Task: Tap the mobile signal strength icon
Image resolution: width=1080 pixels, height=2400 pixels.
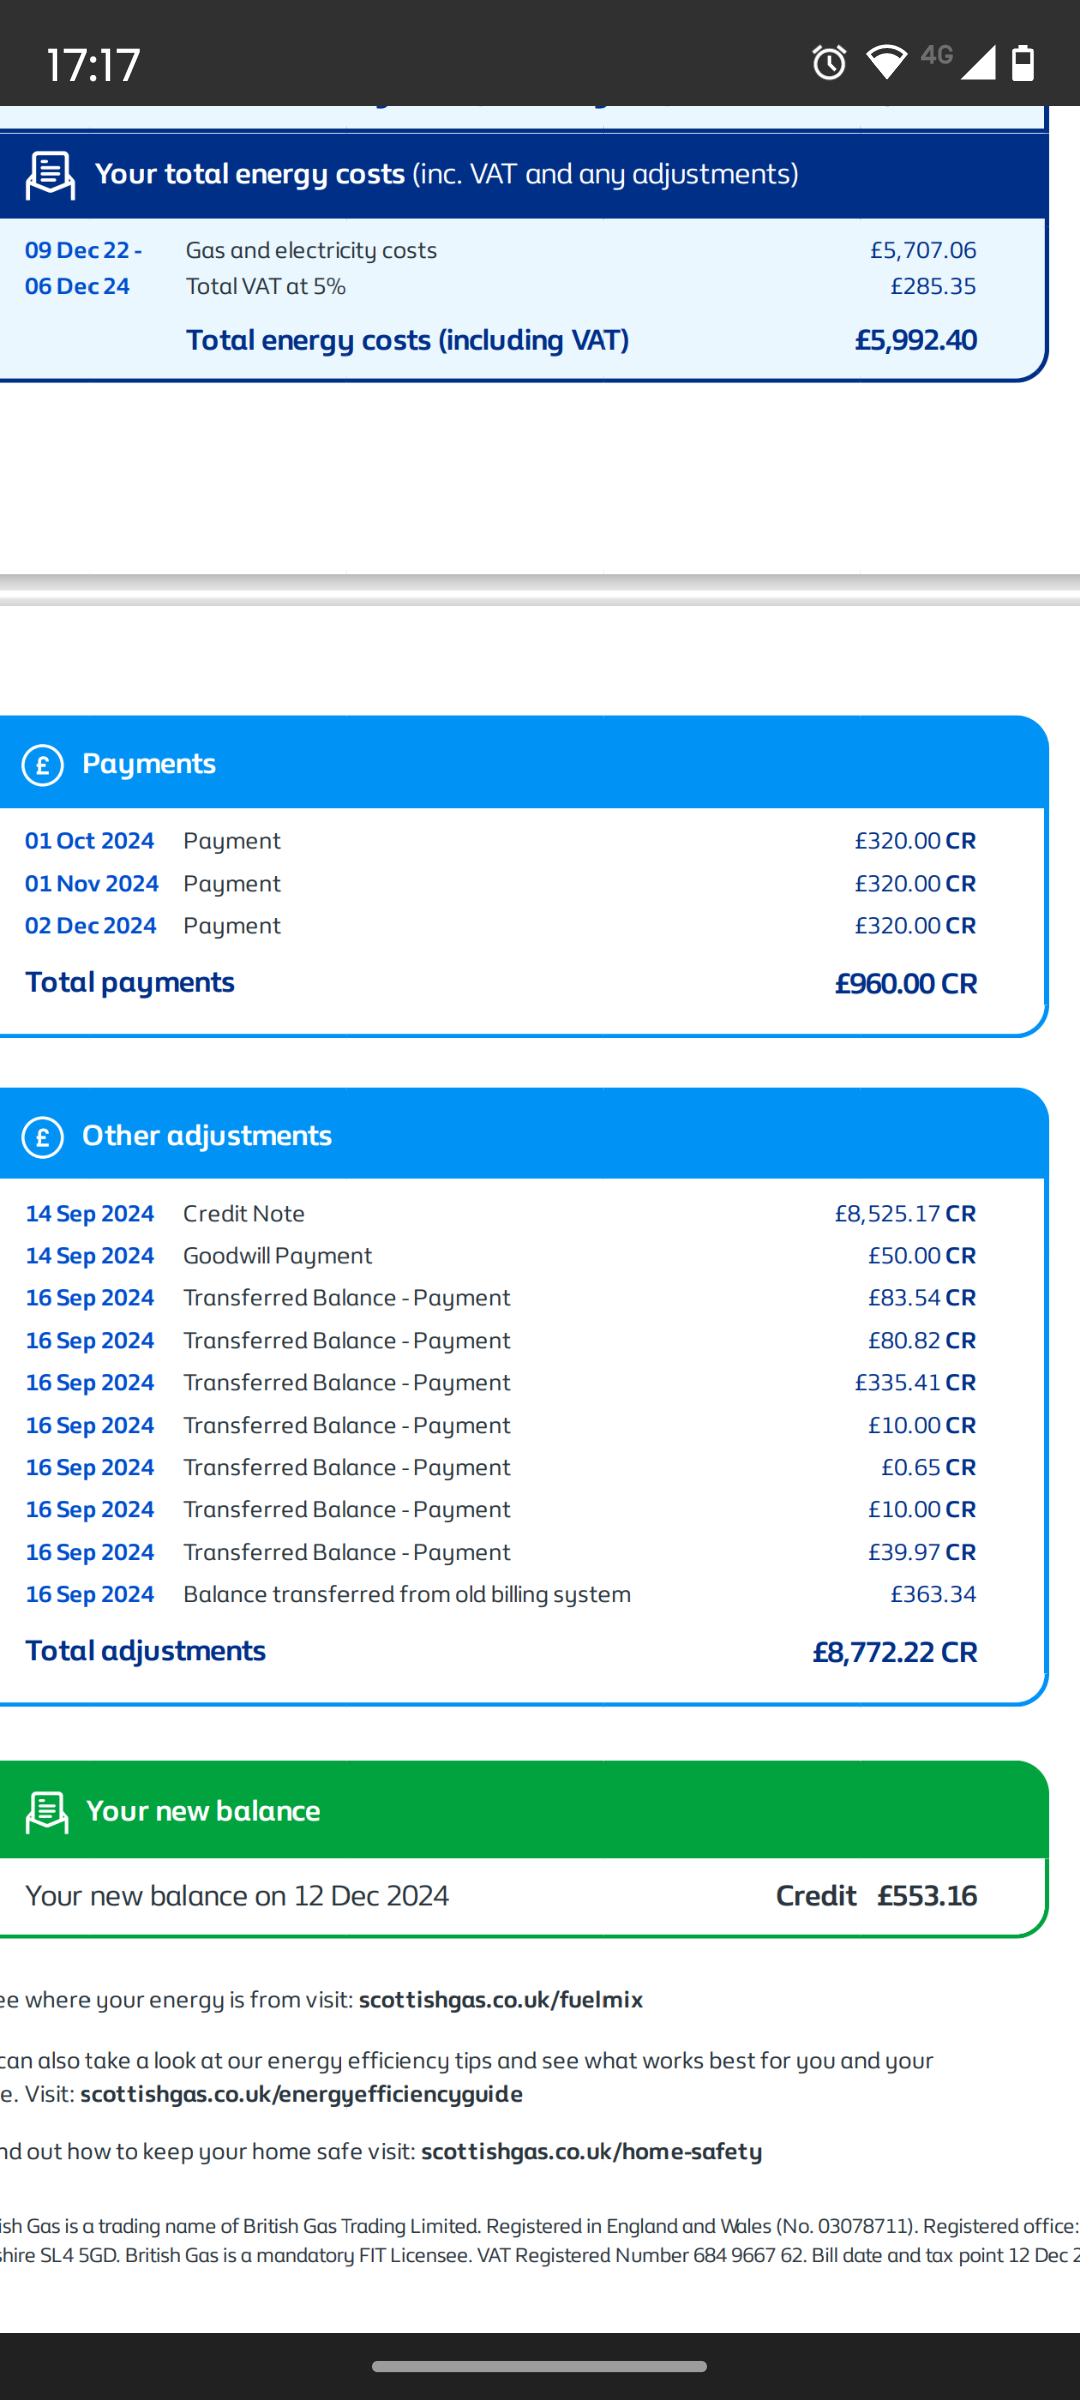Action: 977,62
